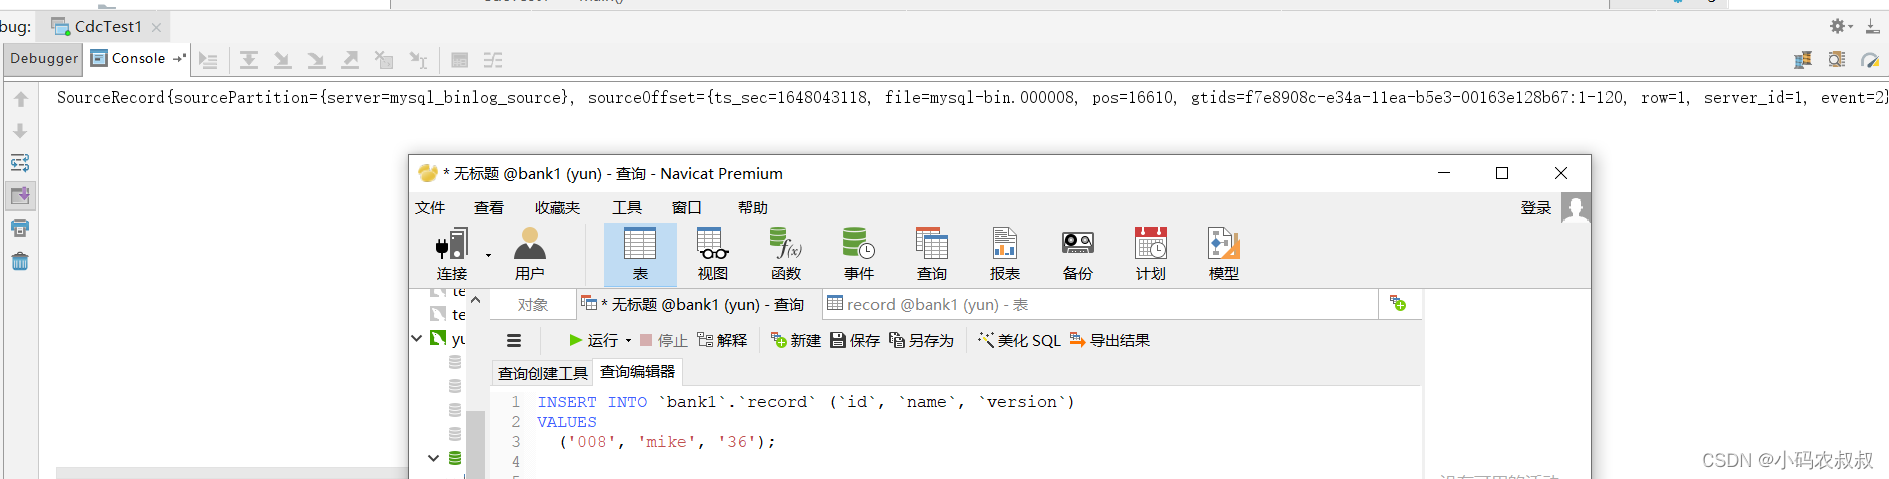Click the 停止 stop button
Image resolution: width=1889 pixels, height=479 pixels.
(x=663, y=341)
